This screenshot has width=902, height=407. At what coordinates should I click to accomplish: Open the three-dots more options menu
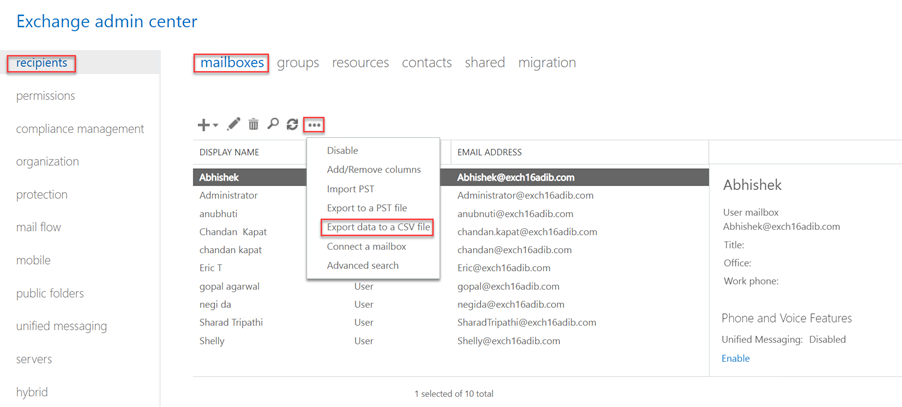(314, 124)
